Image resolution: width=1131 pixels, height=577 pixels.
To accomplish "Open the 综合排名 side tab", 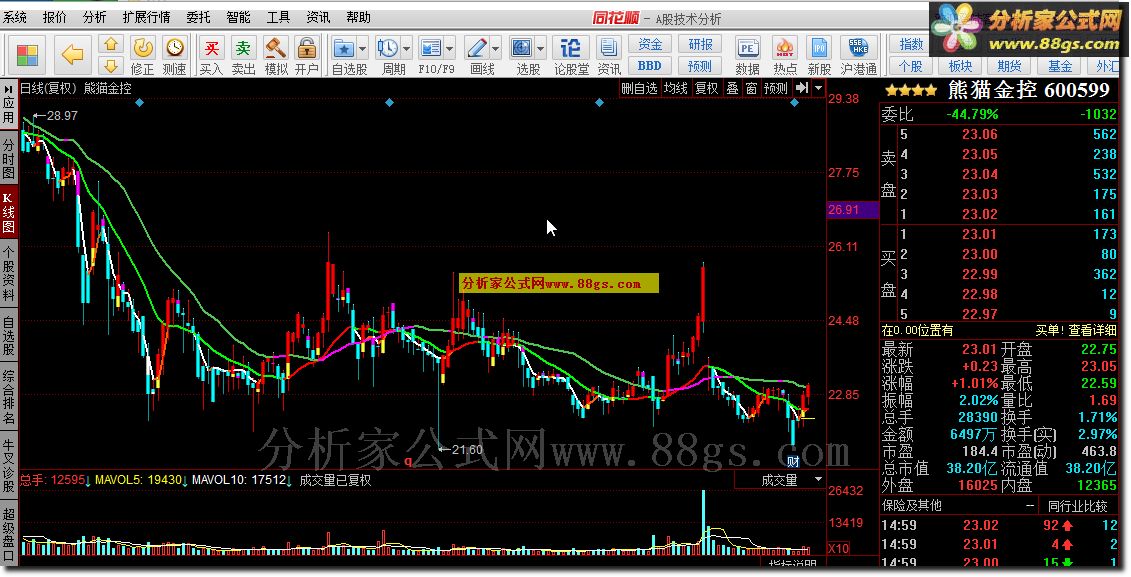I will pyautogui.click(x=9, y=397).
